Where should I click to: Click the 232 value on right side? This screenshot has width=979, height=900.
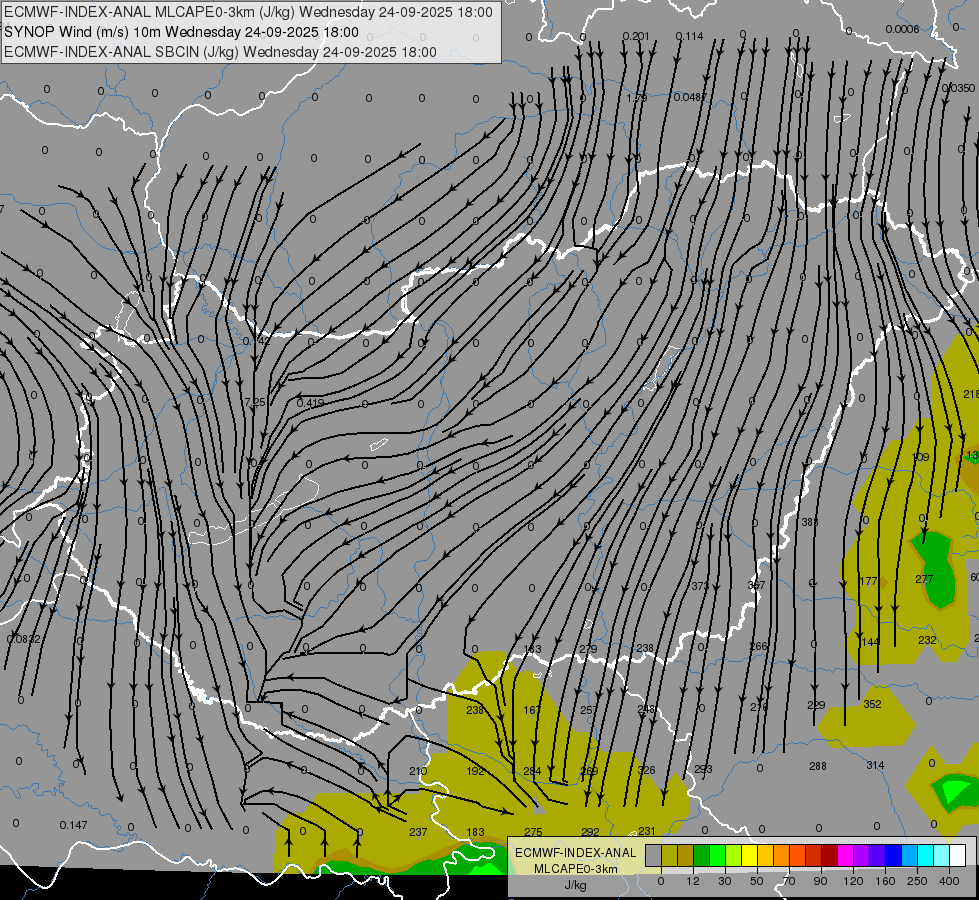(927, 640)
